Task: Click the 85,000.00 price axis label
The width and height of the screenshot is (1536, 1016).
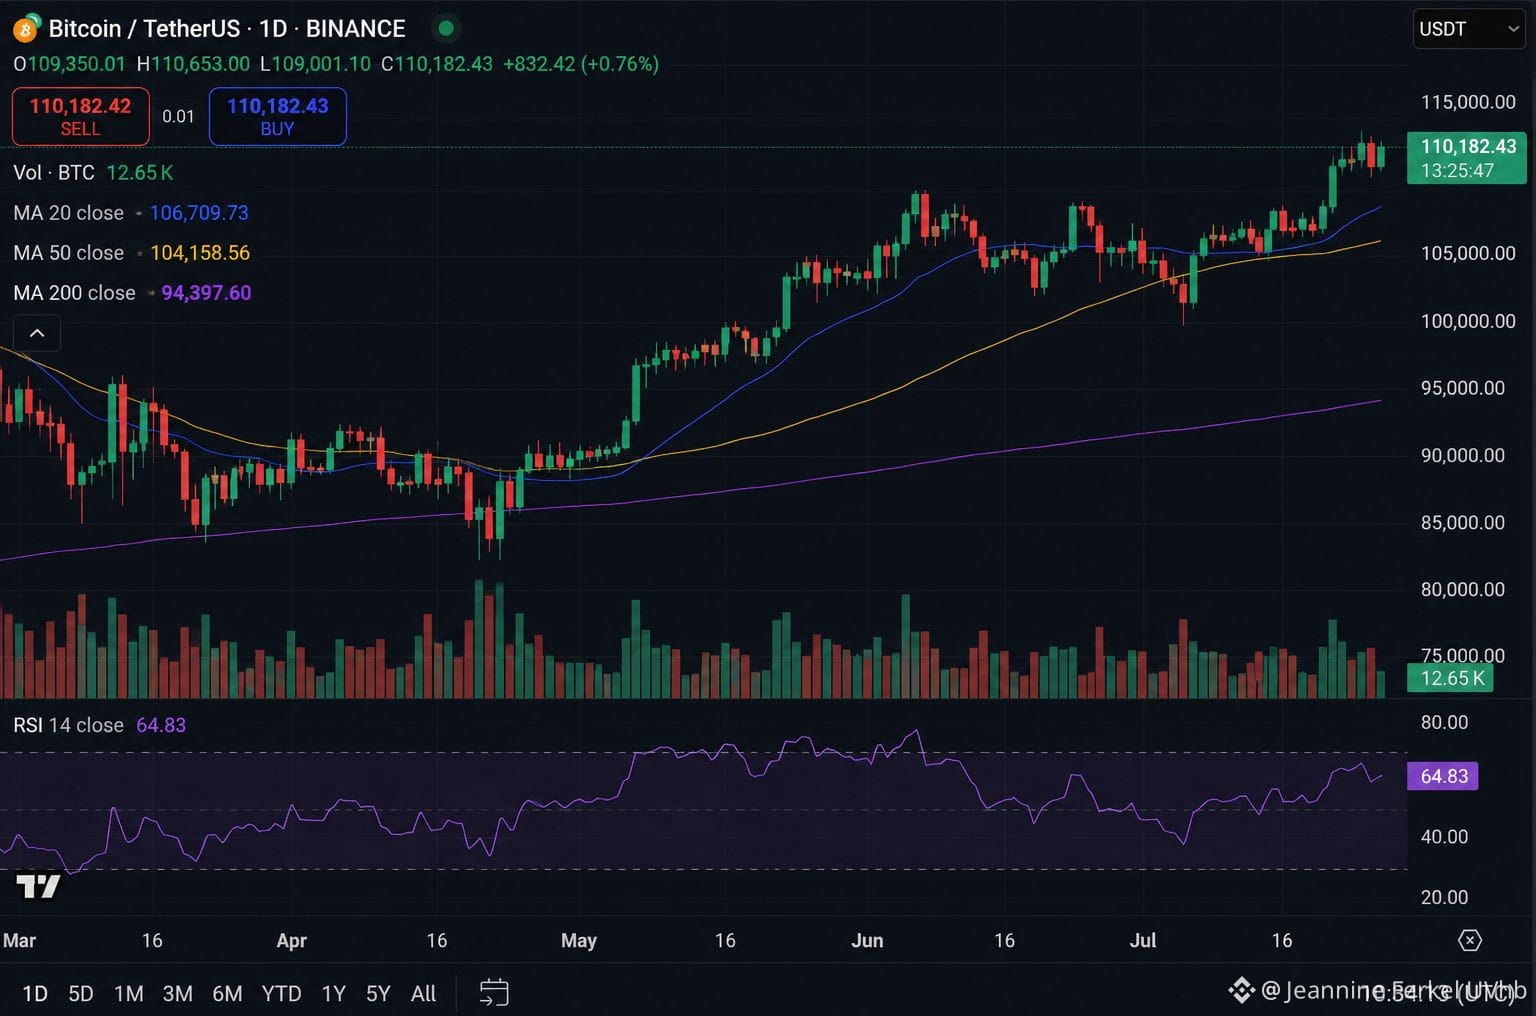Action: [x=1462, y=522]
